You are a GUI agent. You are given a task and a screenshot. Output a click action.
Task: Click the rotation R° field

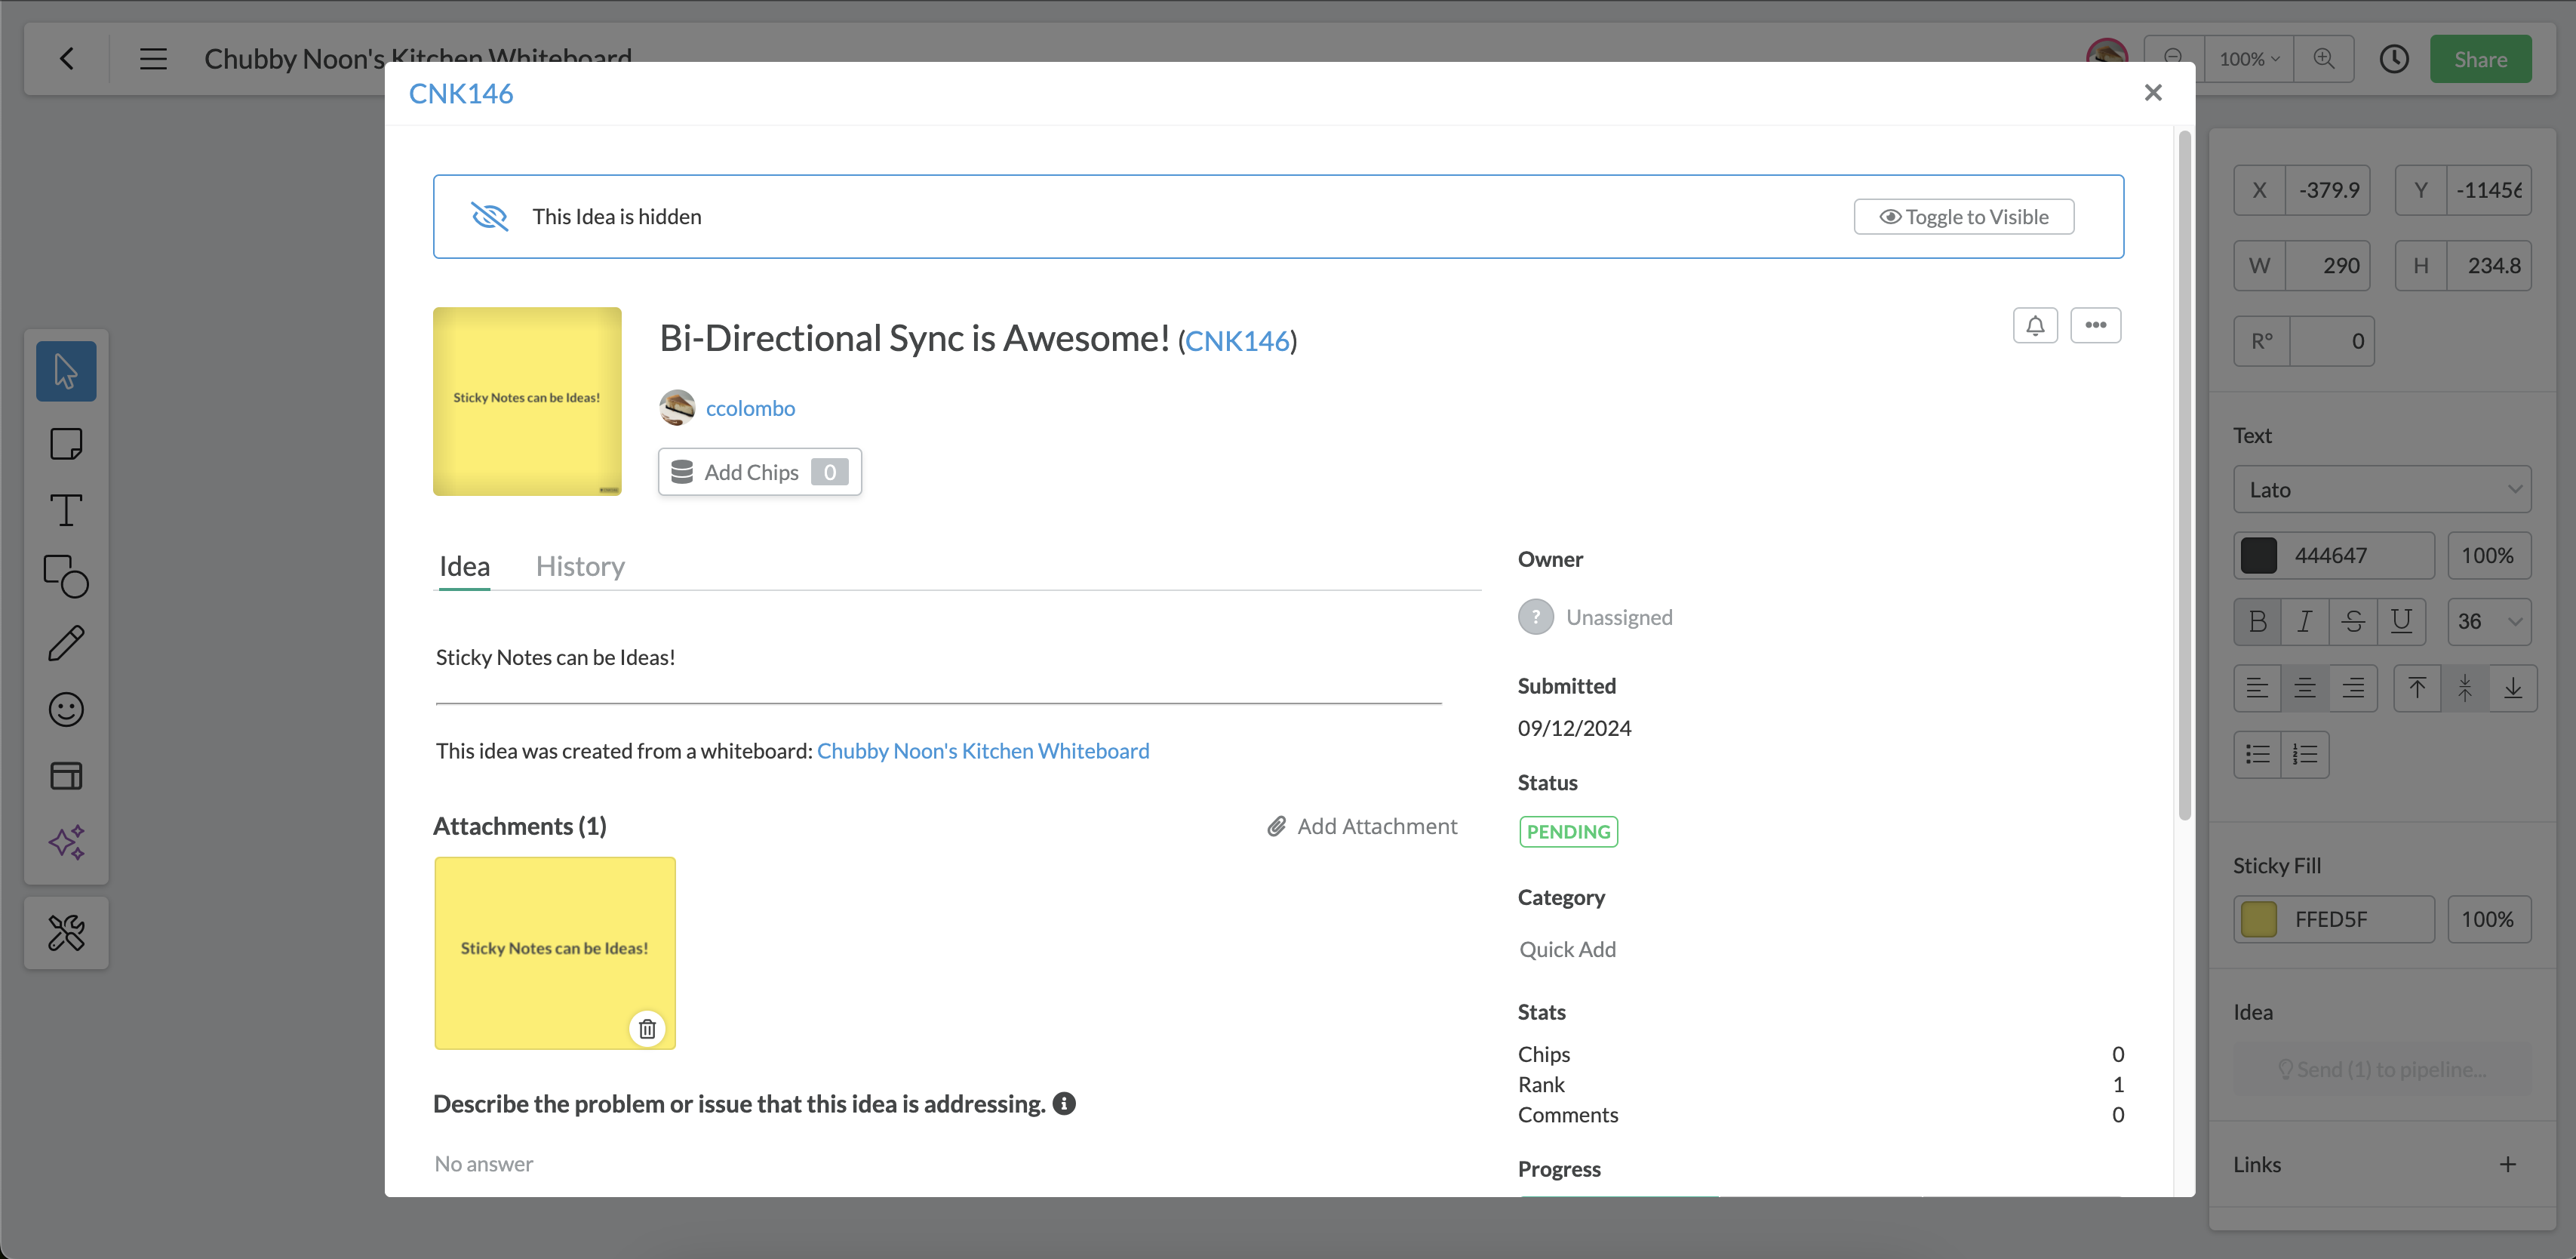[x=2303, y=341]
